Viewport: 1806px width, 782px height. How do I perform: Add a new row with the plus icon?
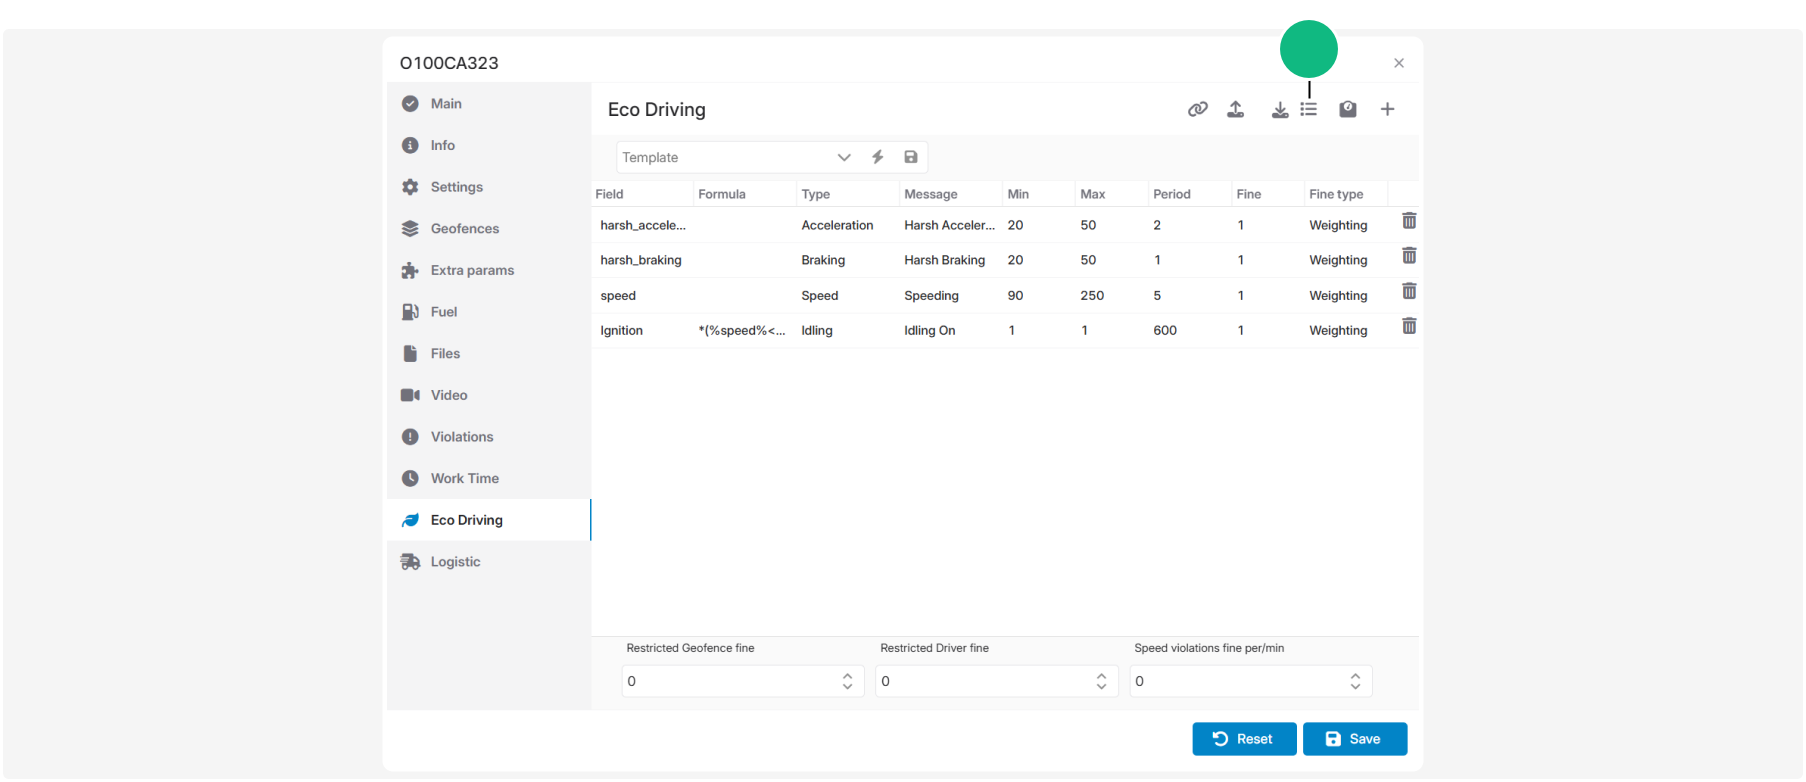coord(1388,109)
